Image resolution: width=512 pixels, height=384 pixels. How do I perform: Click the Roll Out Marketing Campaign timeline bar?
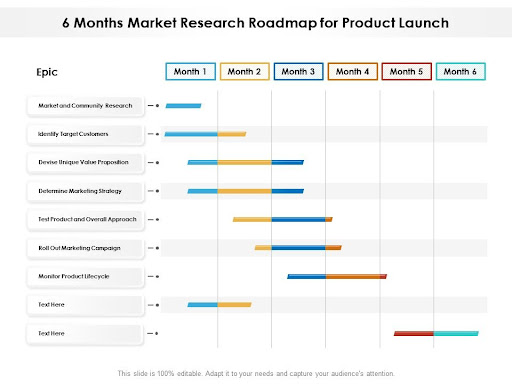point(298,248)
